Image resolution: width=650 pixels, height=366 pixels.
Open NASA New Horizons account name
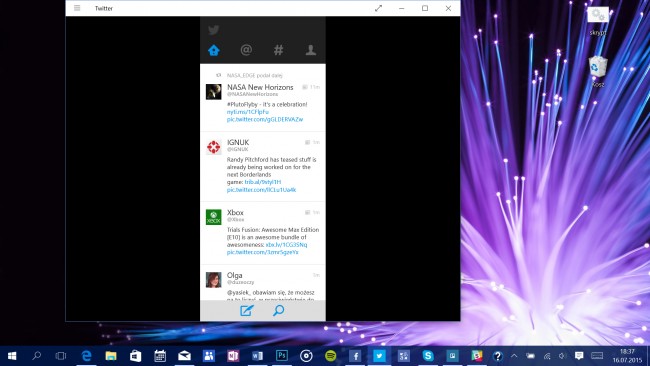(x=260, y=87)
